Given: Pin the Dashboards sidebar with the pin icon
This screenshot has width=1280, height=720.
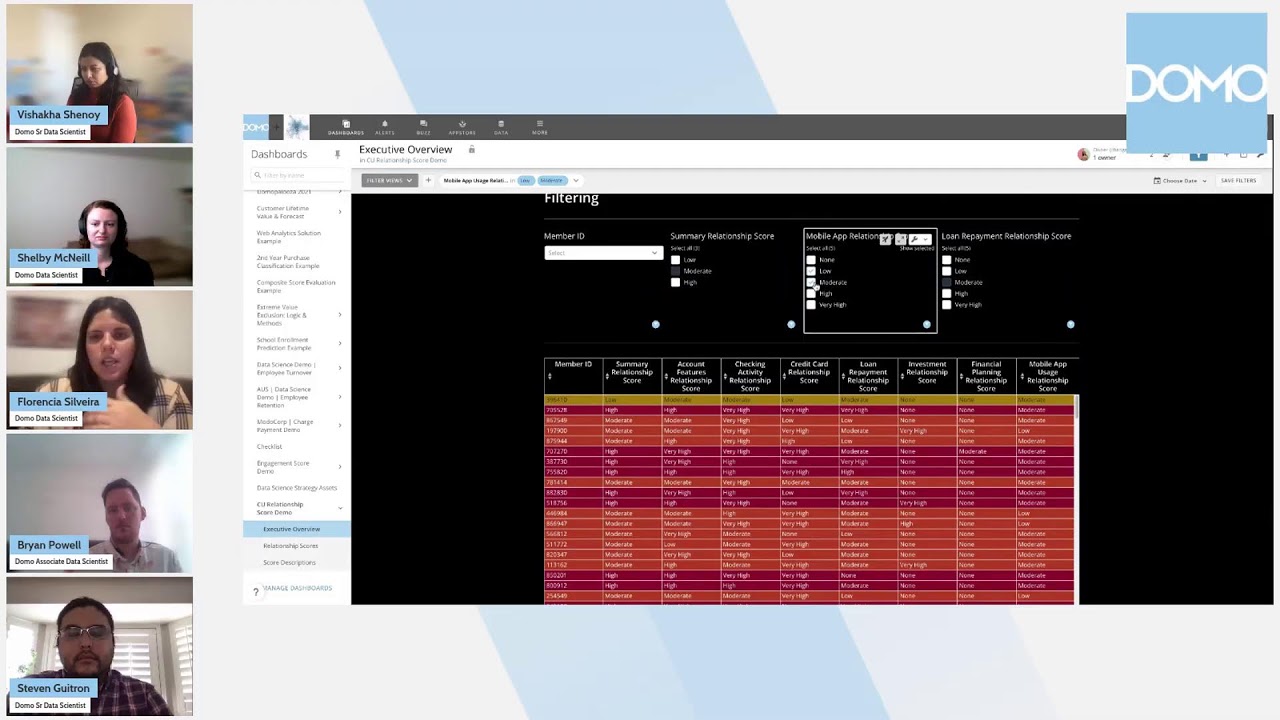Looking at the screenshot, I should pyautogui.click(x=337, y=154).
